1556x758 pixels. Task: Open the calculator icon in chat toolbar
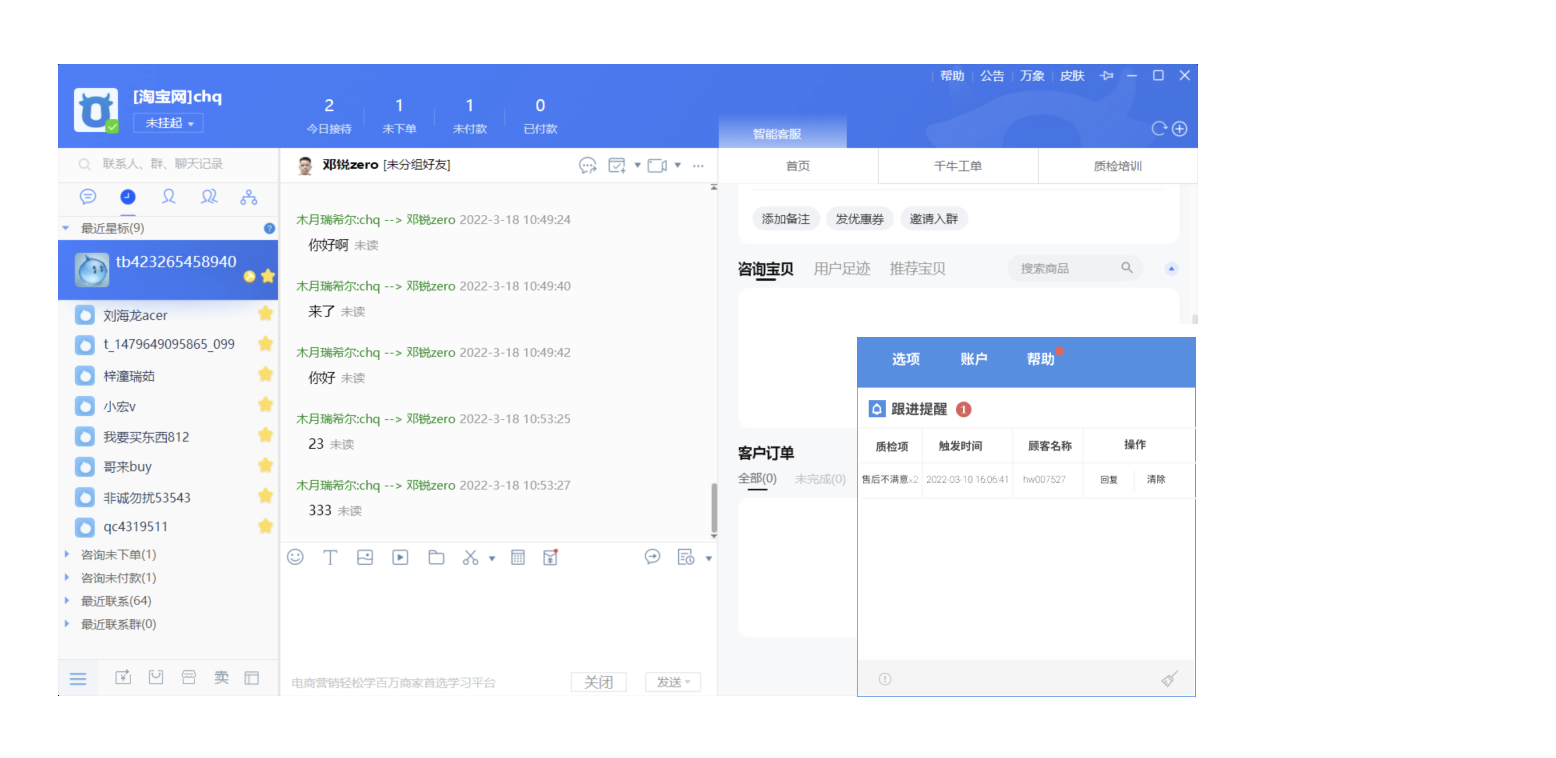pyautogui.click(x=518, y=557)
